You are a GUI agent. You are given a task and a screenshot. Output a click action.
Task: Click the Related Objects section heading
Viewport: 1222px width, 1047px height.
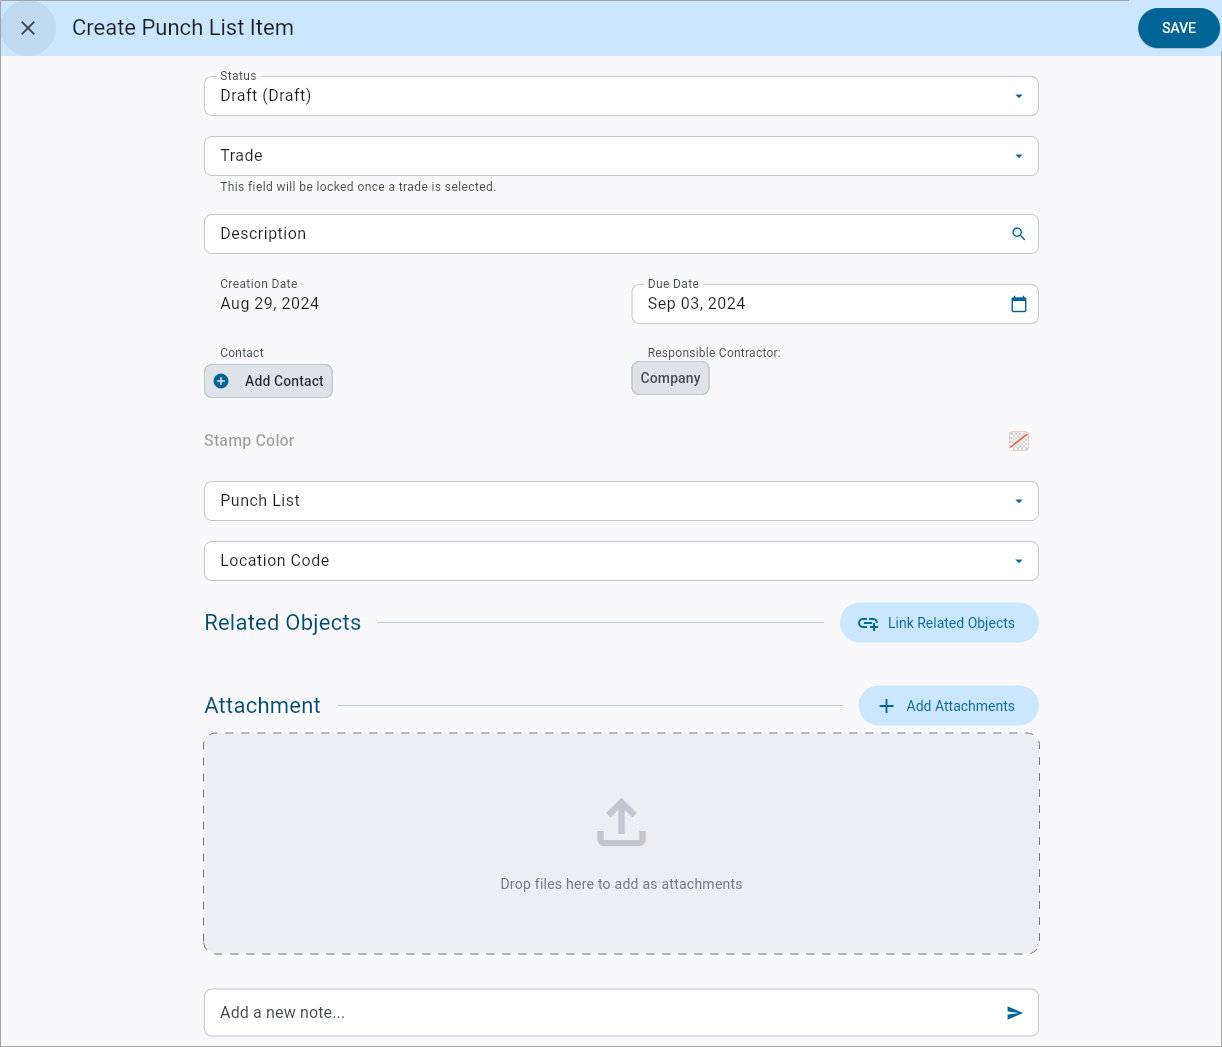click(x=283, y=623)
